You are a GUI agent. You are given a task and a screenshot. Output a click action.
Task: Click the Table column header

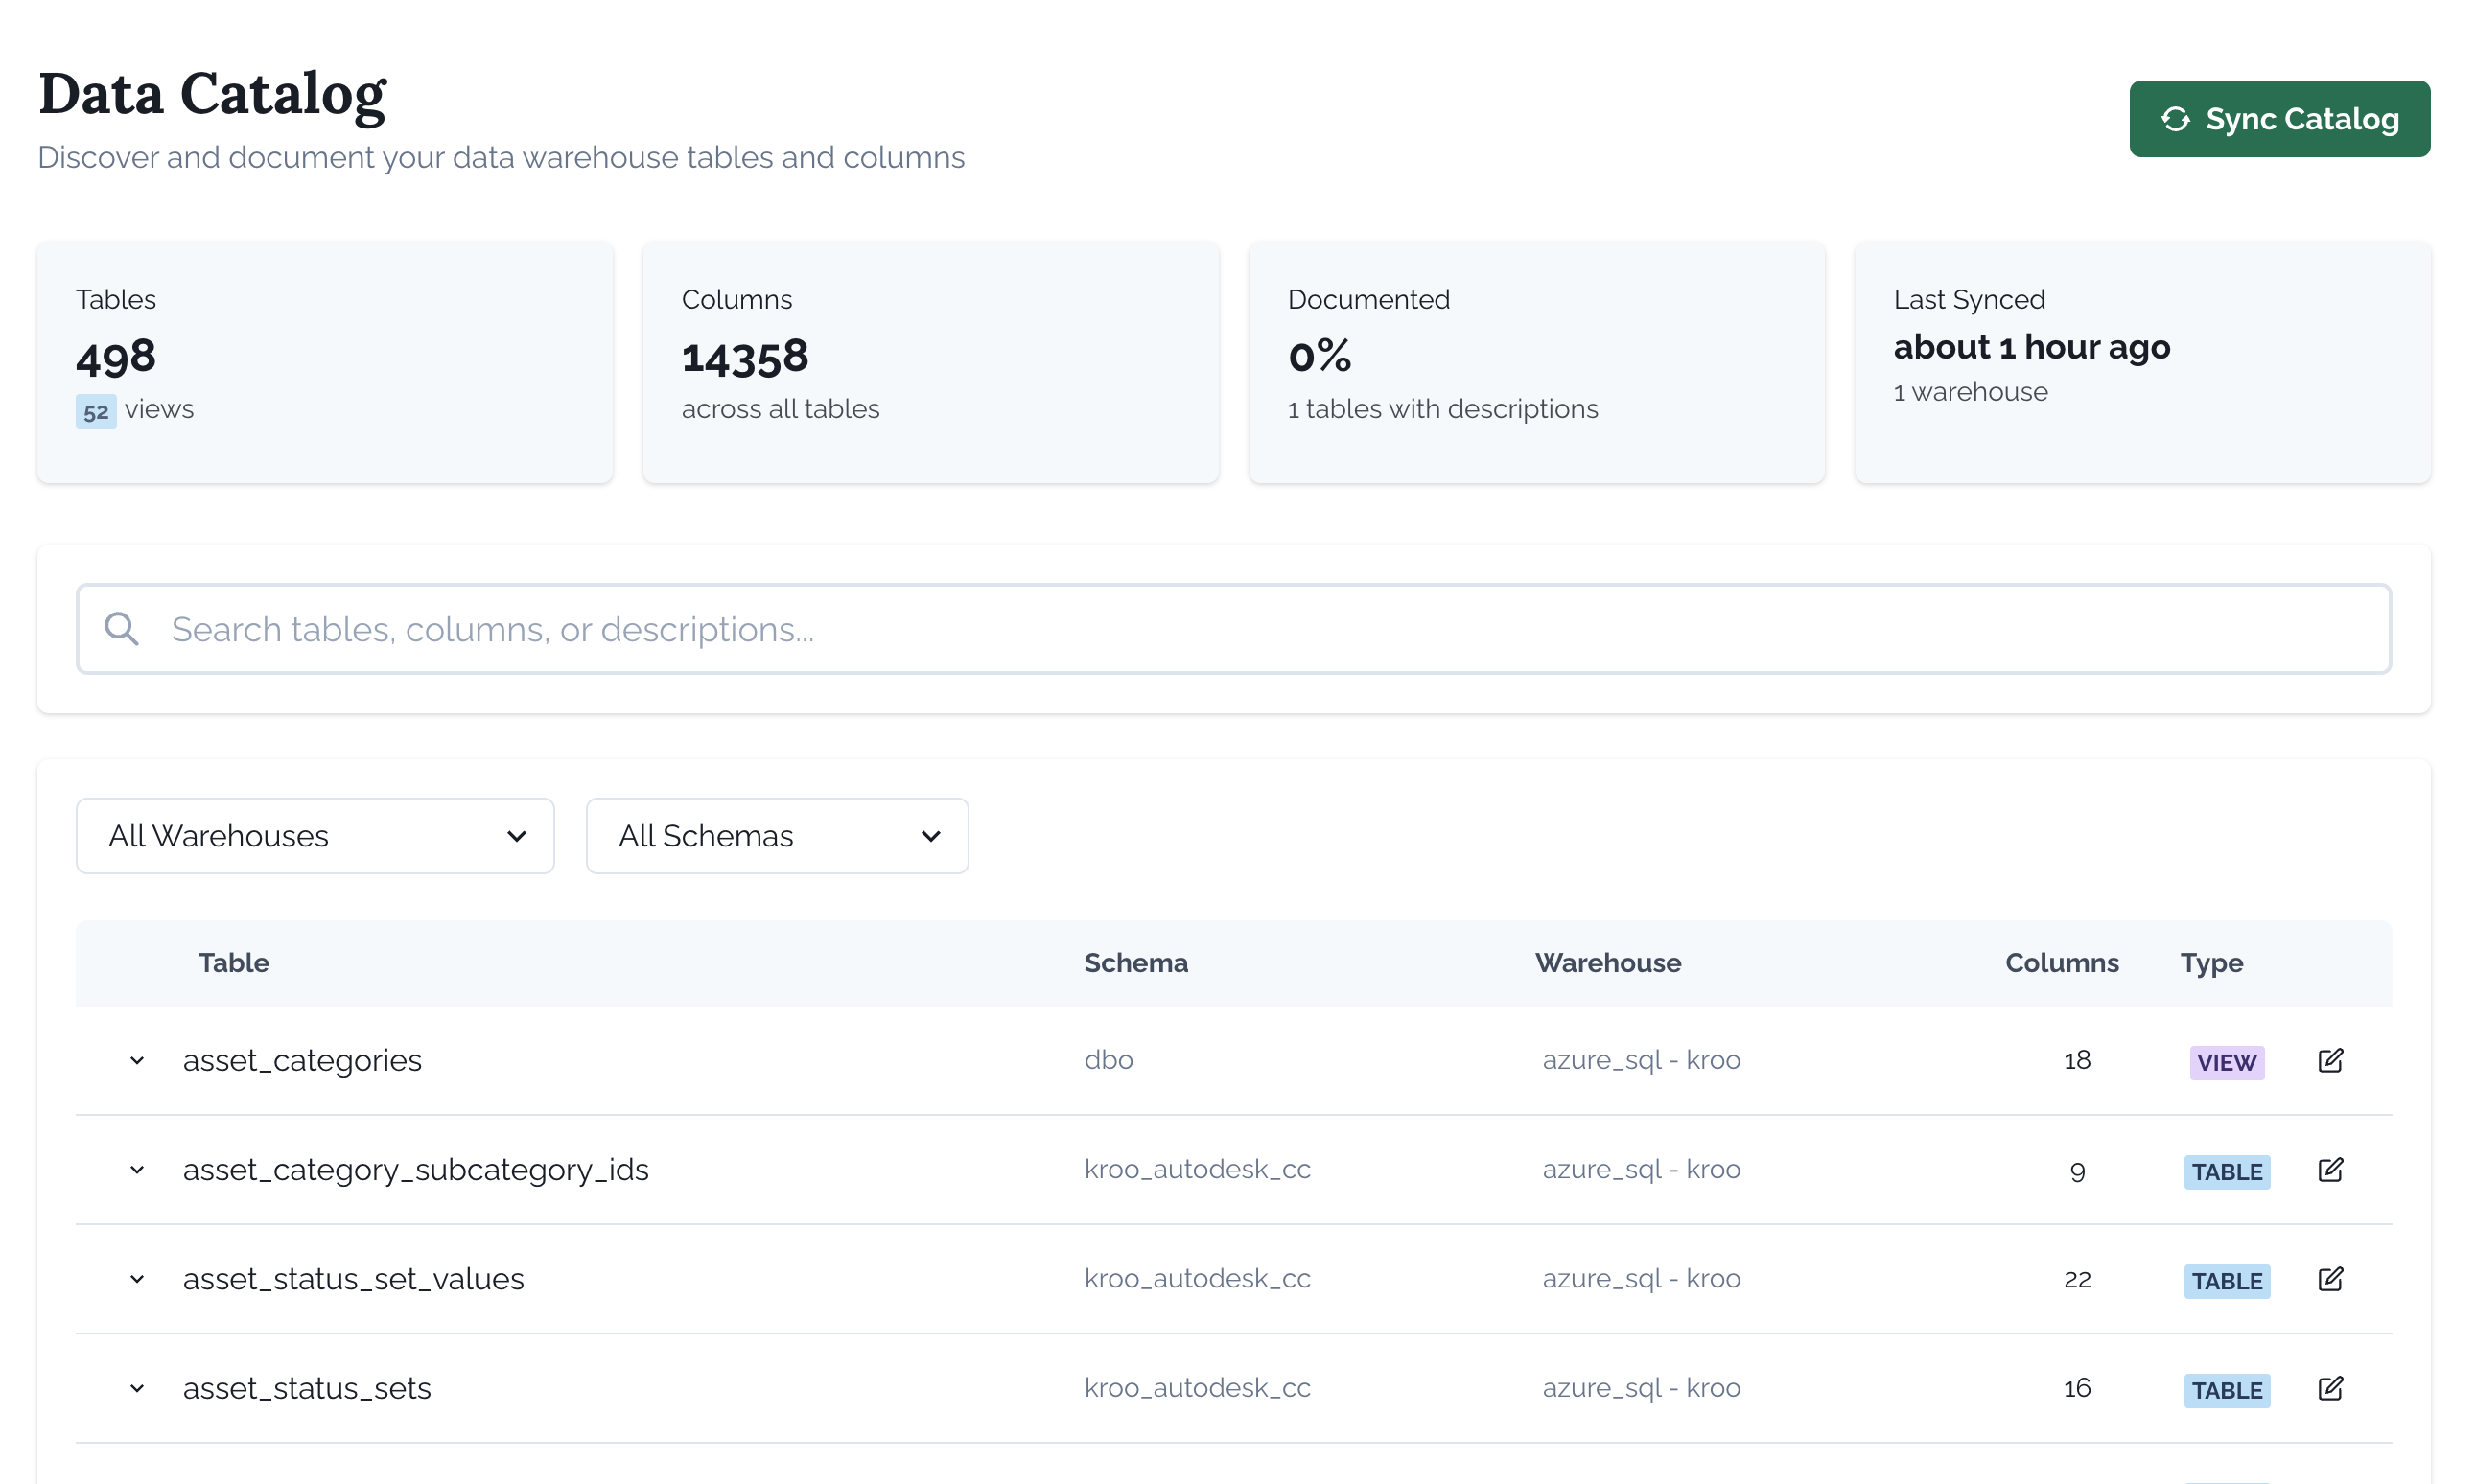(233, 963)
